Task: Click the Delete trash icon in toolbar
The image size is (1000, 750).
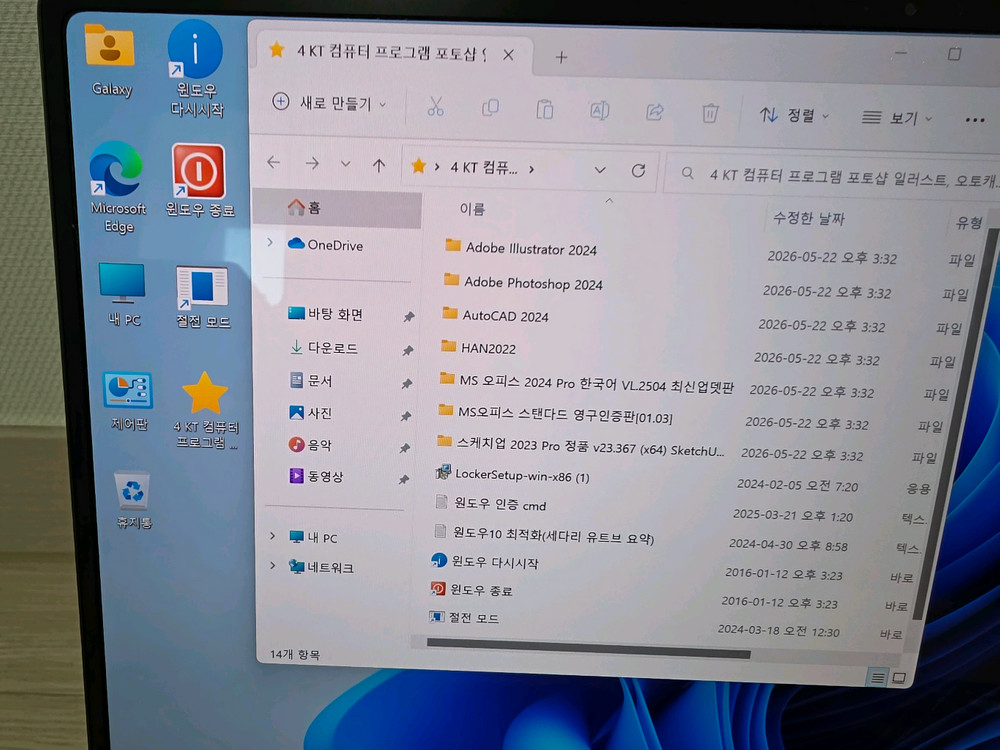Action: point(710,114)
